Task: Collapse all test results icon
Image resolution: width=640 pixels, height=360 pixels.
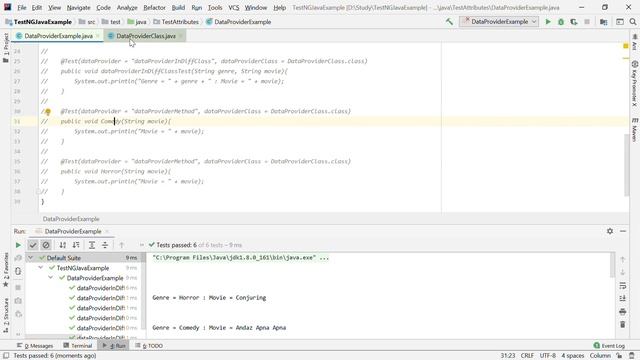Action: pyautogui.click(x=105, y=245)
